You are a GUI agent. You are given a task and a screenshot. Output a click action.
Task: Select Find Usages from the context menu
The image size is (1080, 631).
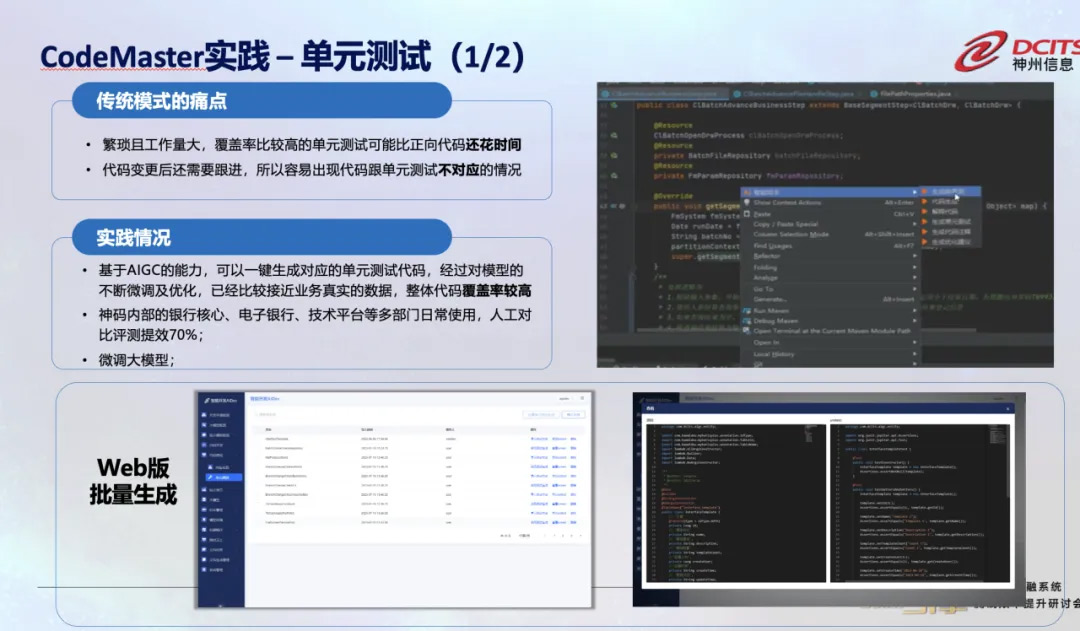click(774, 245)
